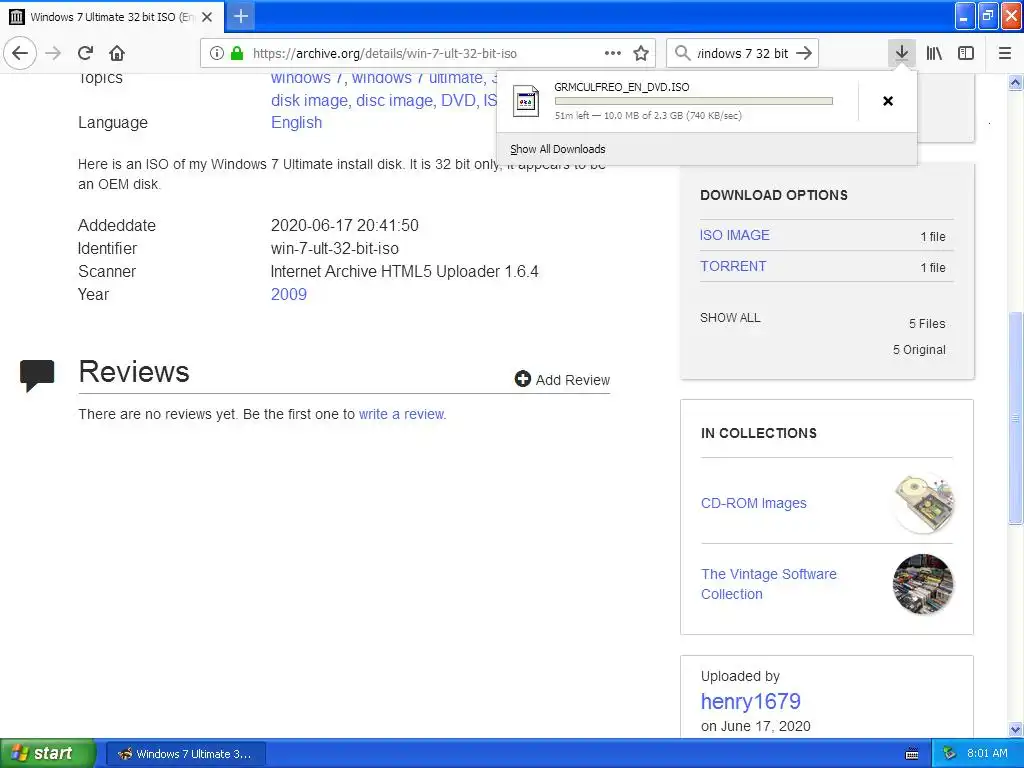Click the vertical scrollbar thumb
Viewport: 1024px width, 768px height.
pyautogui.click(x=1015, y=418)
